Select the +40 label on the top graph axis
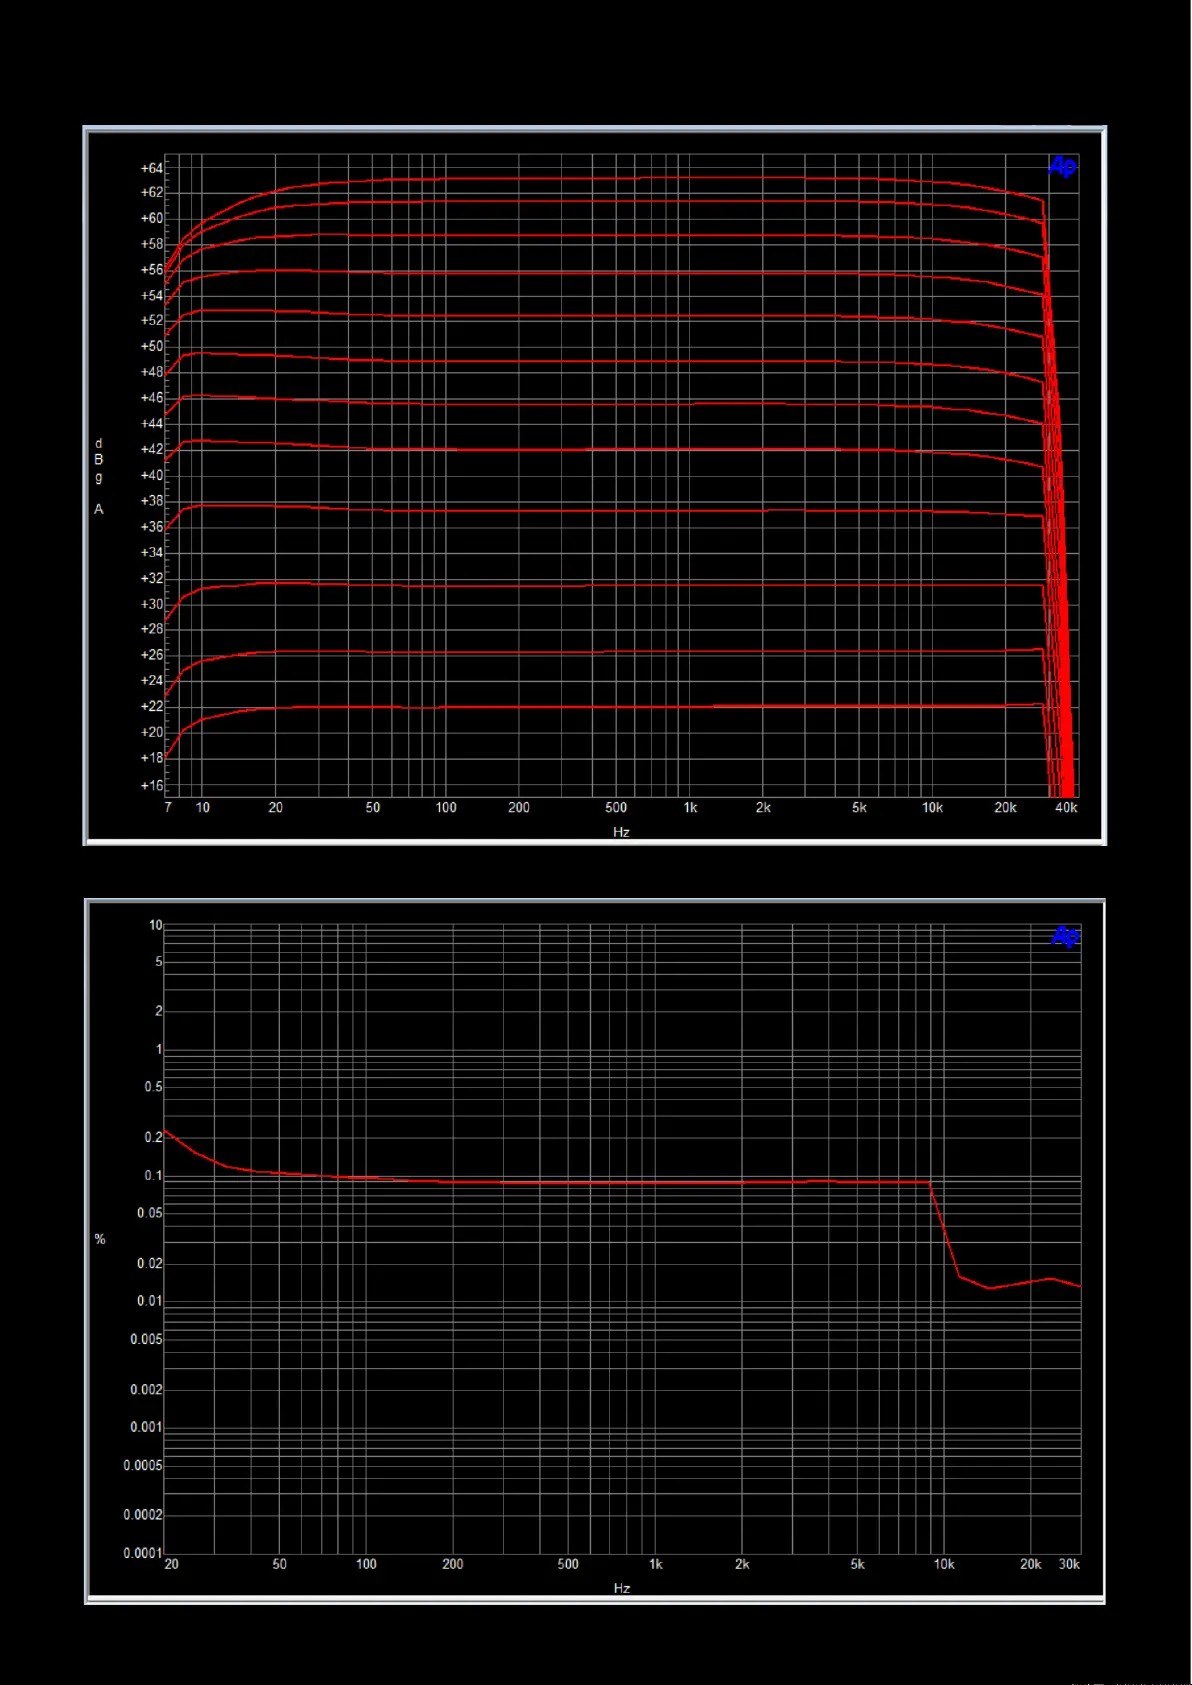 [x=151, y=475]
